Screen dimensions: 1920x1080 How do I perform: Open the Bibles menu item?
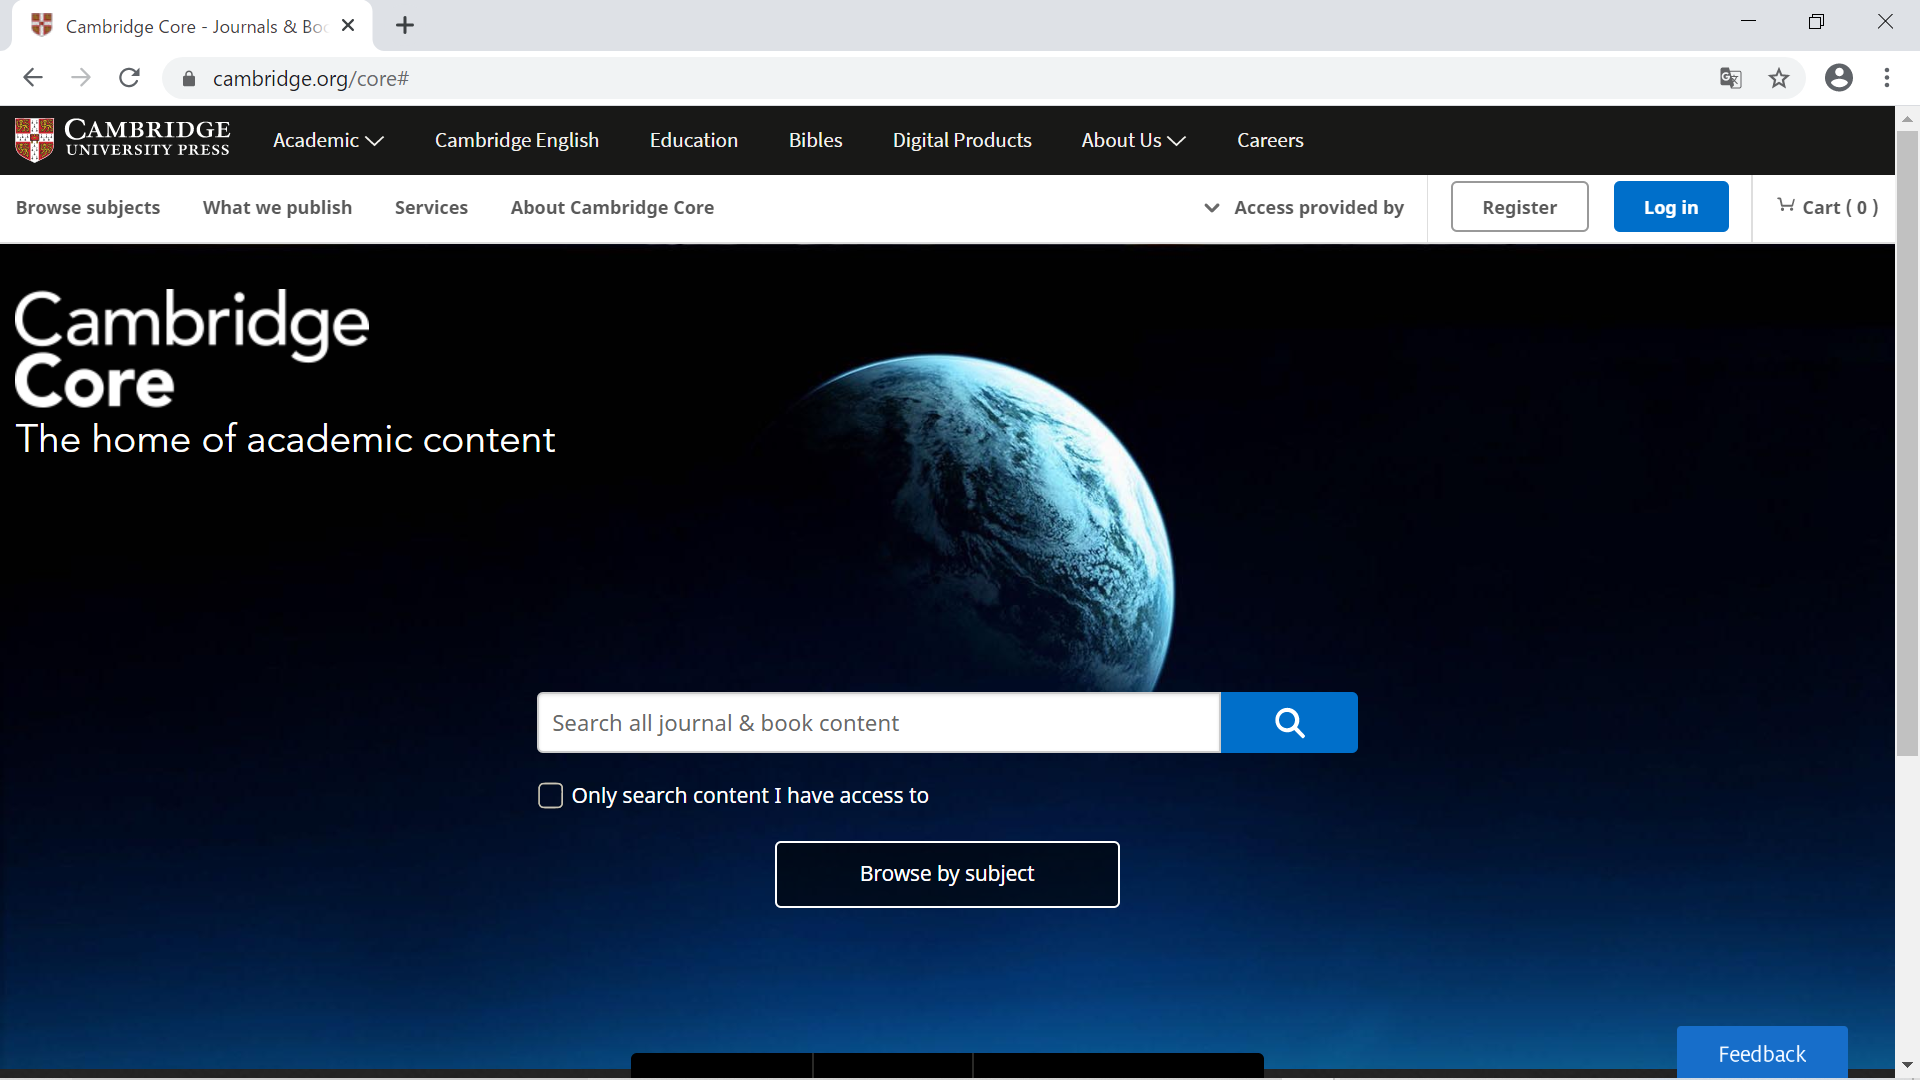point(816,140)
